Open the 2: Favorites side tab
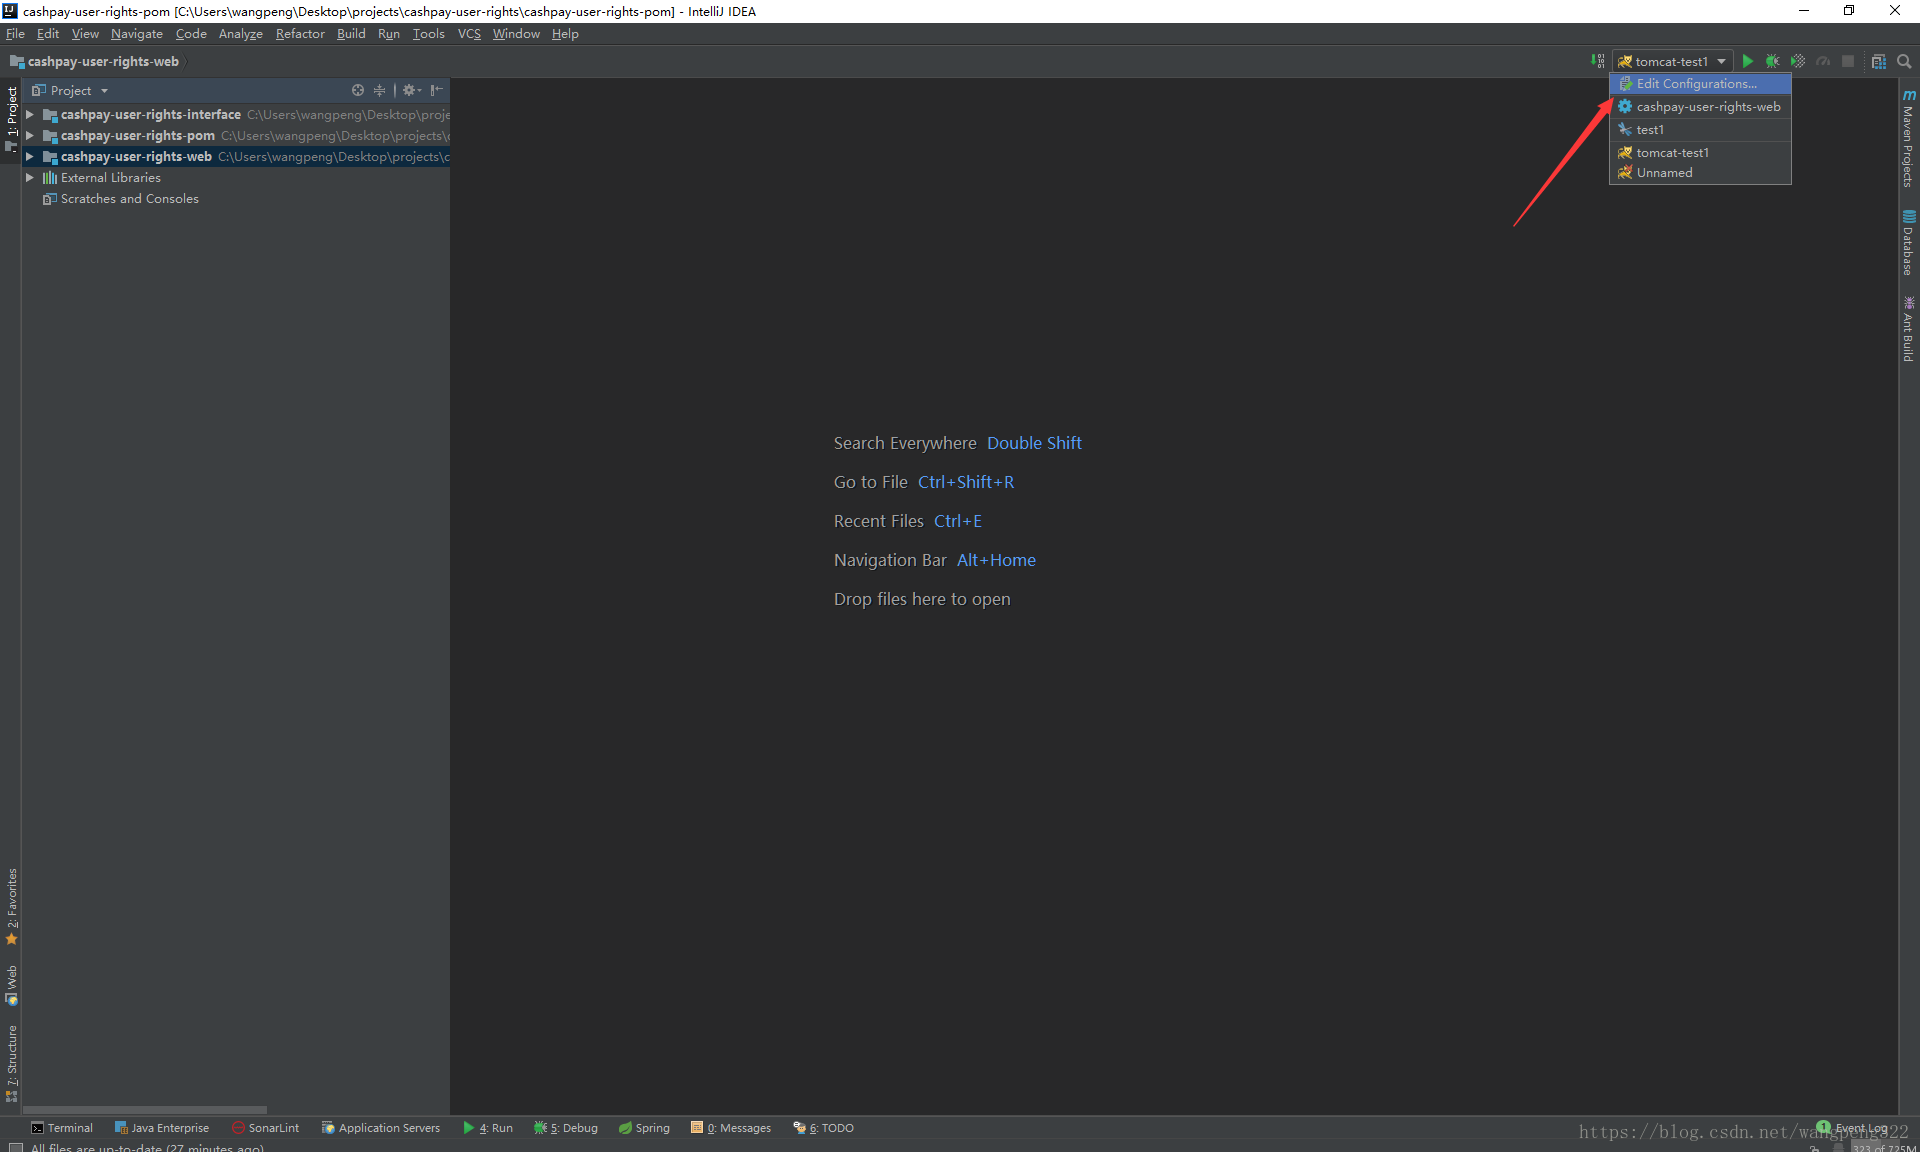This screenshot has height=1152, width=1920. [x=12, y=906]
